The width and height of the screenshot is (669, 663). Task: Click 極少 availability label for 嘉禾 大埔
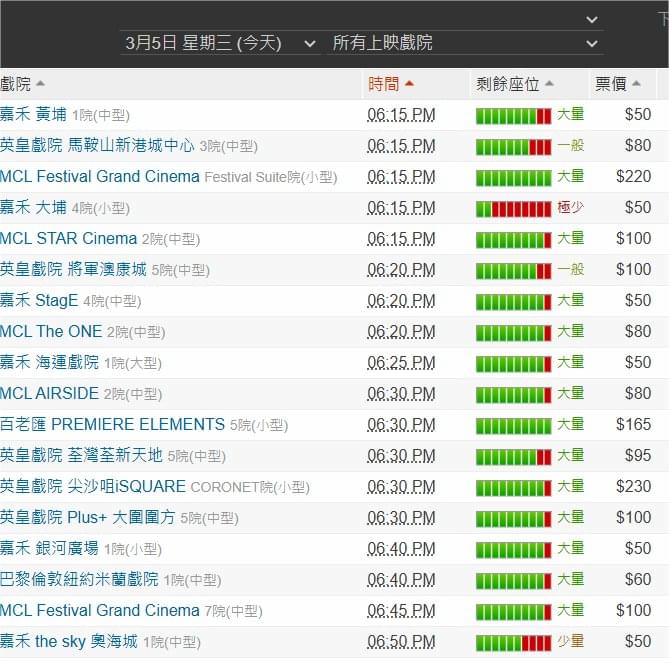(570, 207)
